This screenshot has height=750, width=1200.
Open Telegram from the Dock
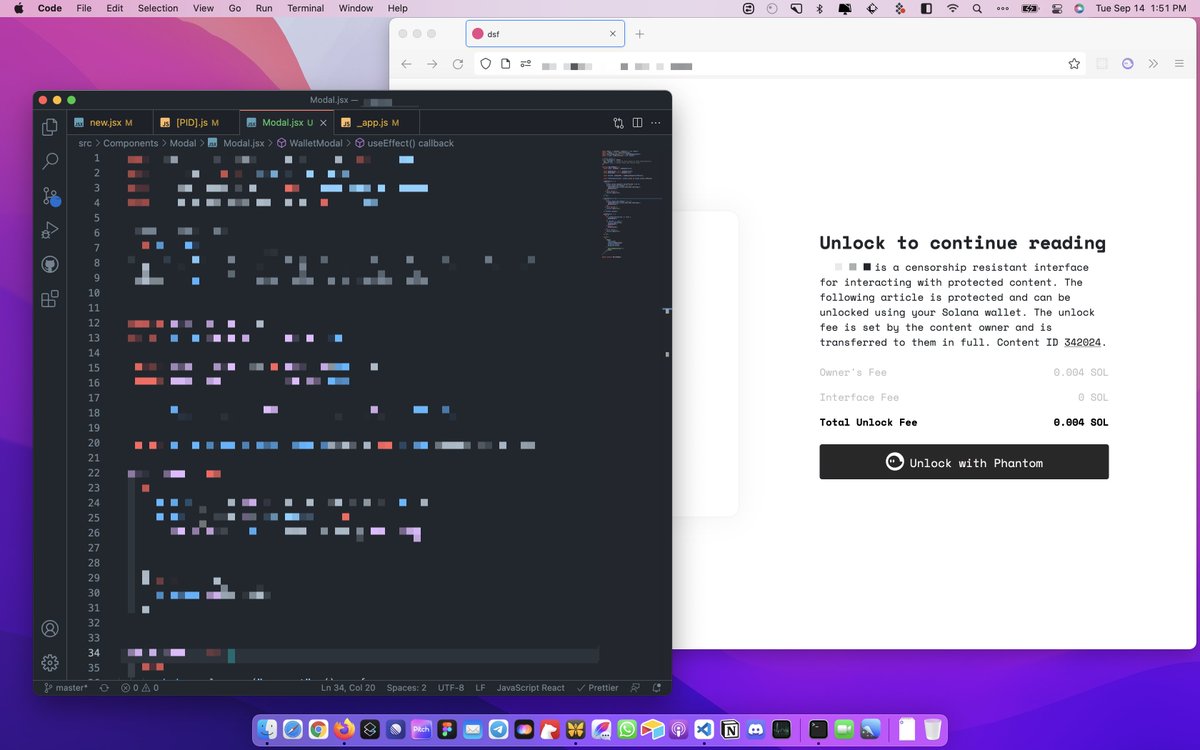498,730
